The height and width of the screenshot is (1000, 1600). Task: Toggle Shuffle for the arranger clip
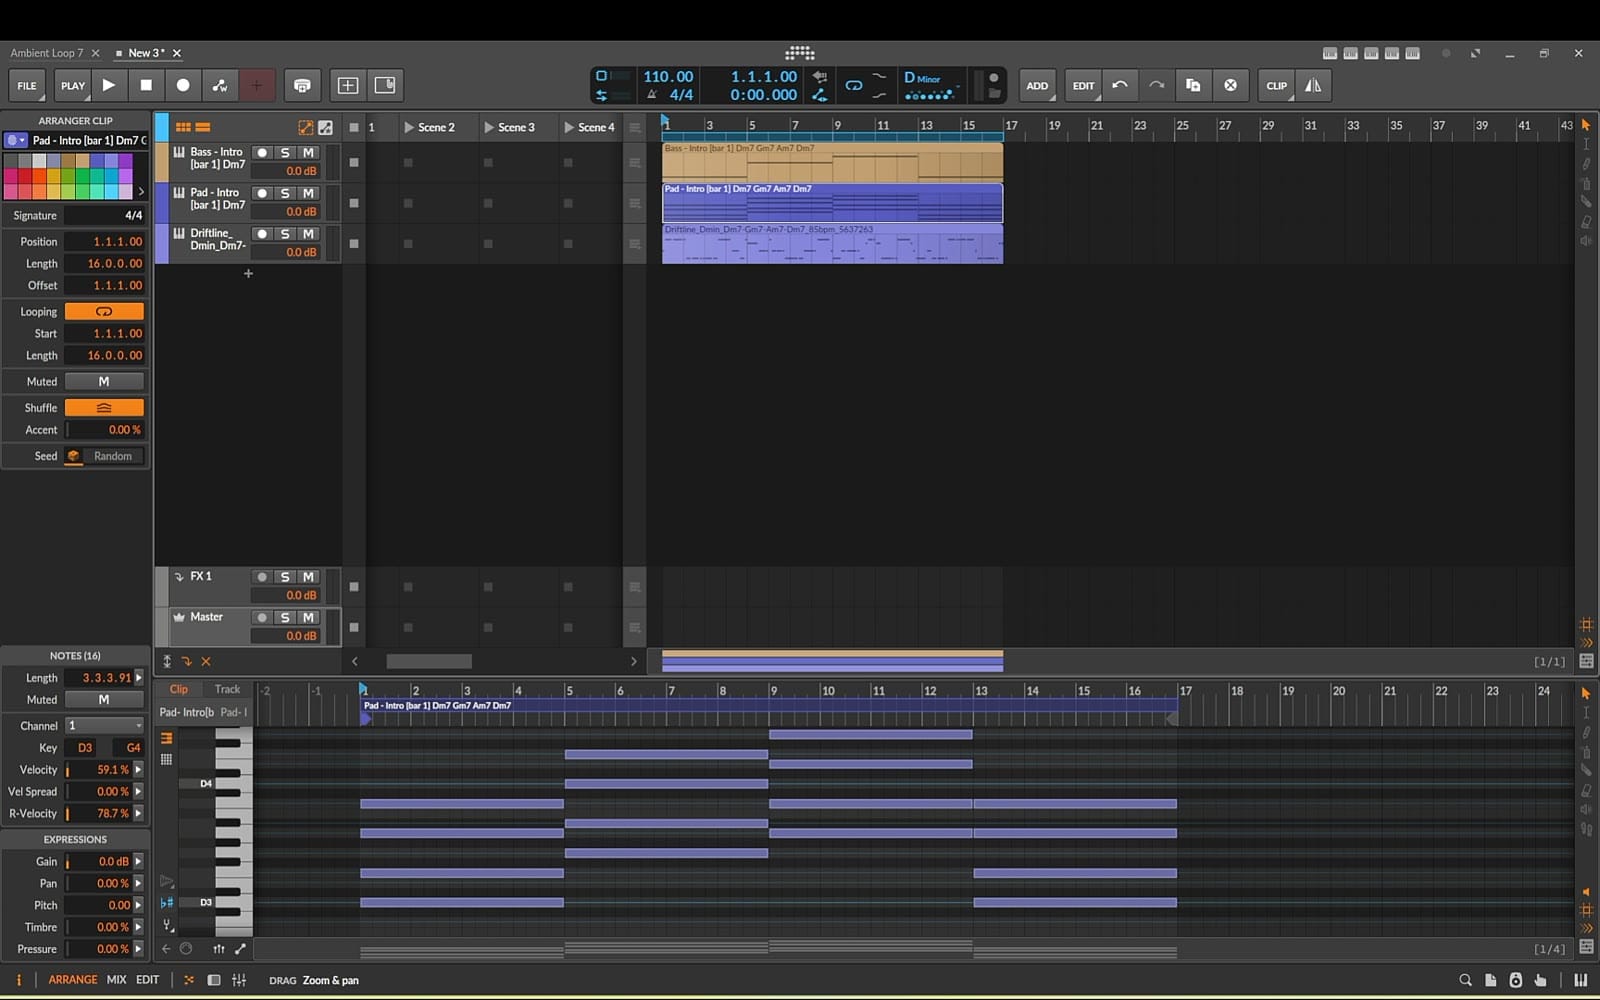[x=104, y=408]
